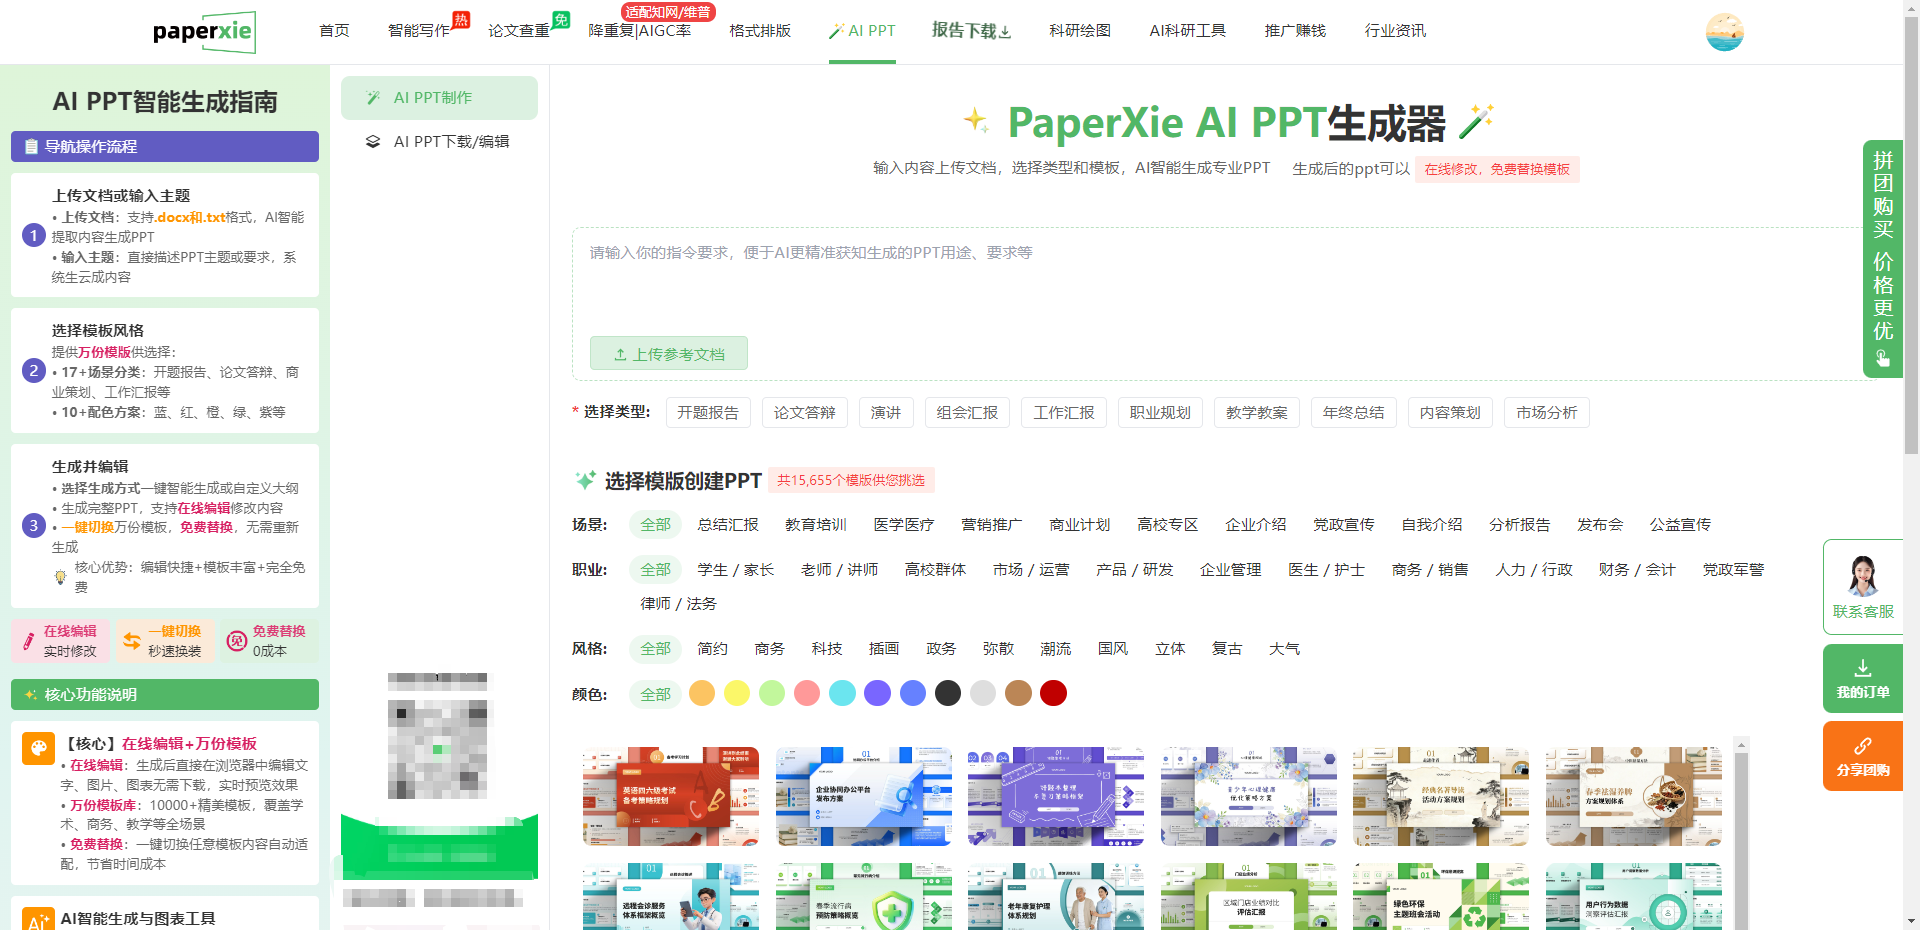Open the user avatar profile
Viewport: 1920px width, 930px height.
pos(1724,32)
